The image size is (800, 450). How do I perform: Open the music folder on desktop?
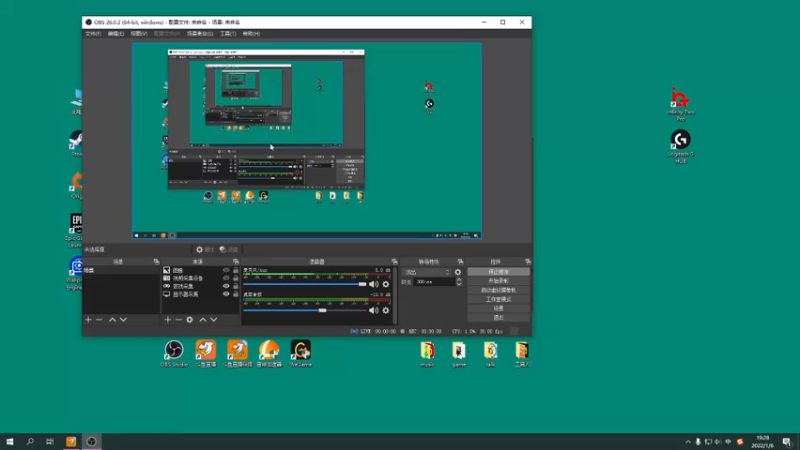point(427,355)
